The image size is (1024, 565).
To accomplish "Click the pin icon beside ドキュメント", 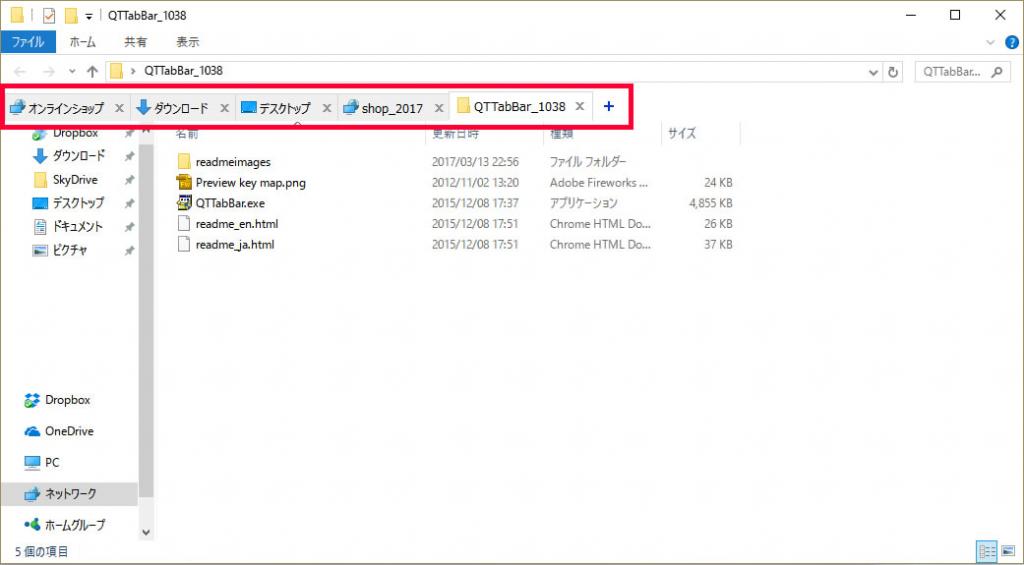I will point(129,227).
